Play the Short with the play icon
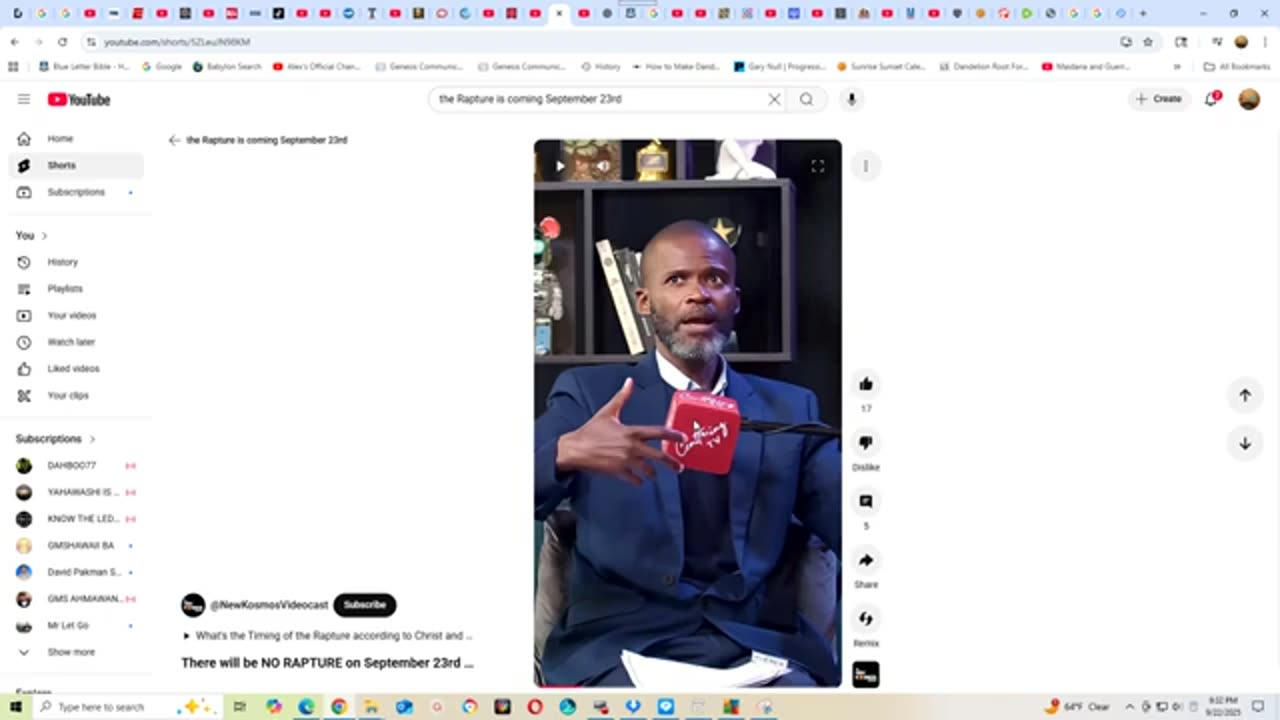1280x720 pixels. tap(560, 166)
